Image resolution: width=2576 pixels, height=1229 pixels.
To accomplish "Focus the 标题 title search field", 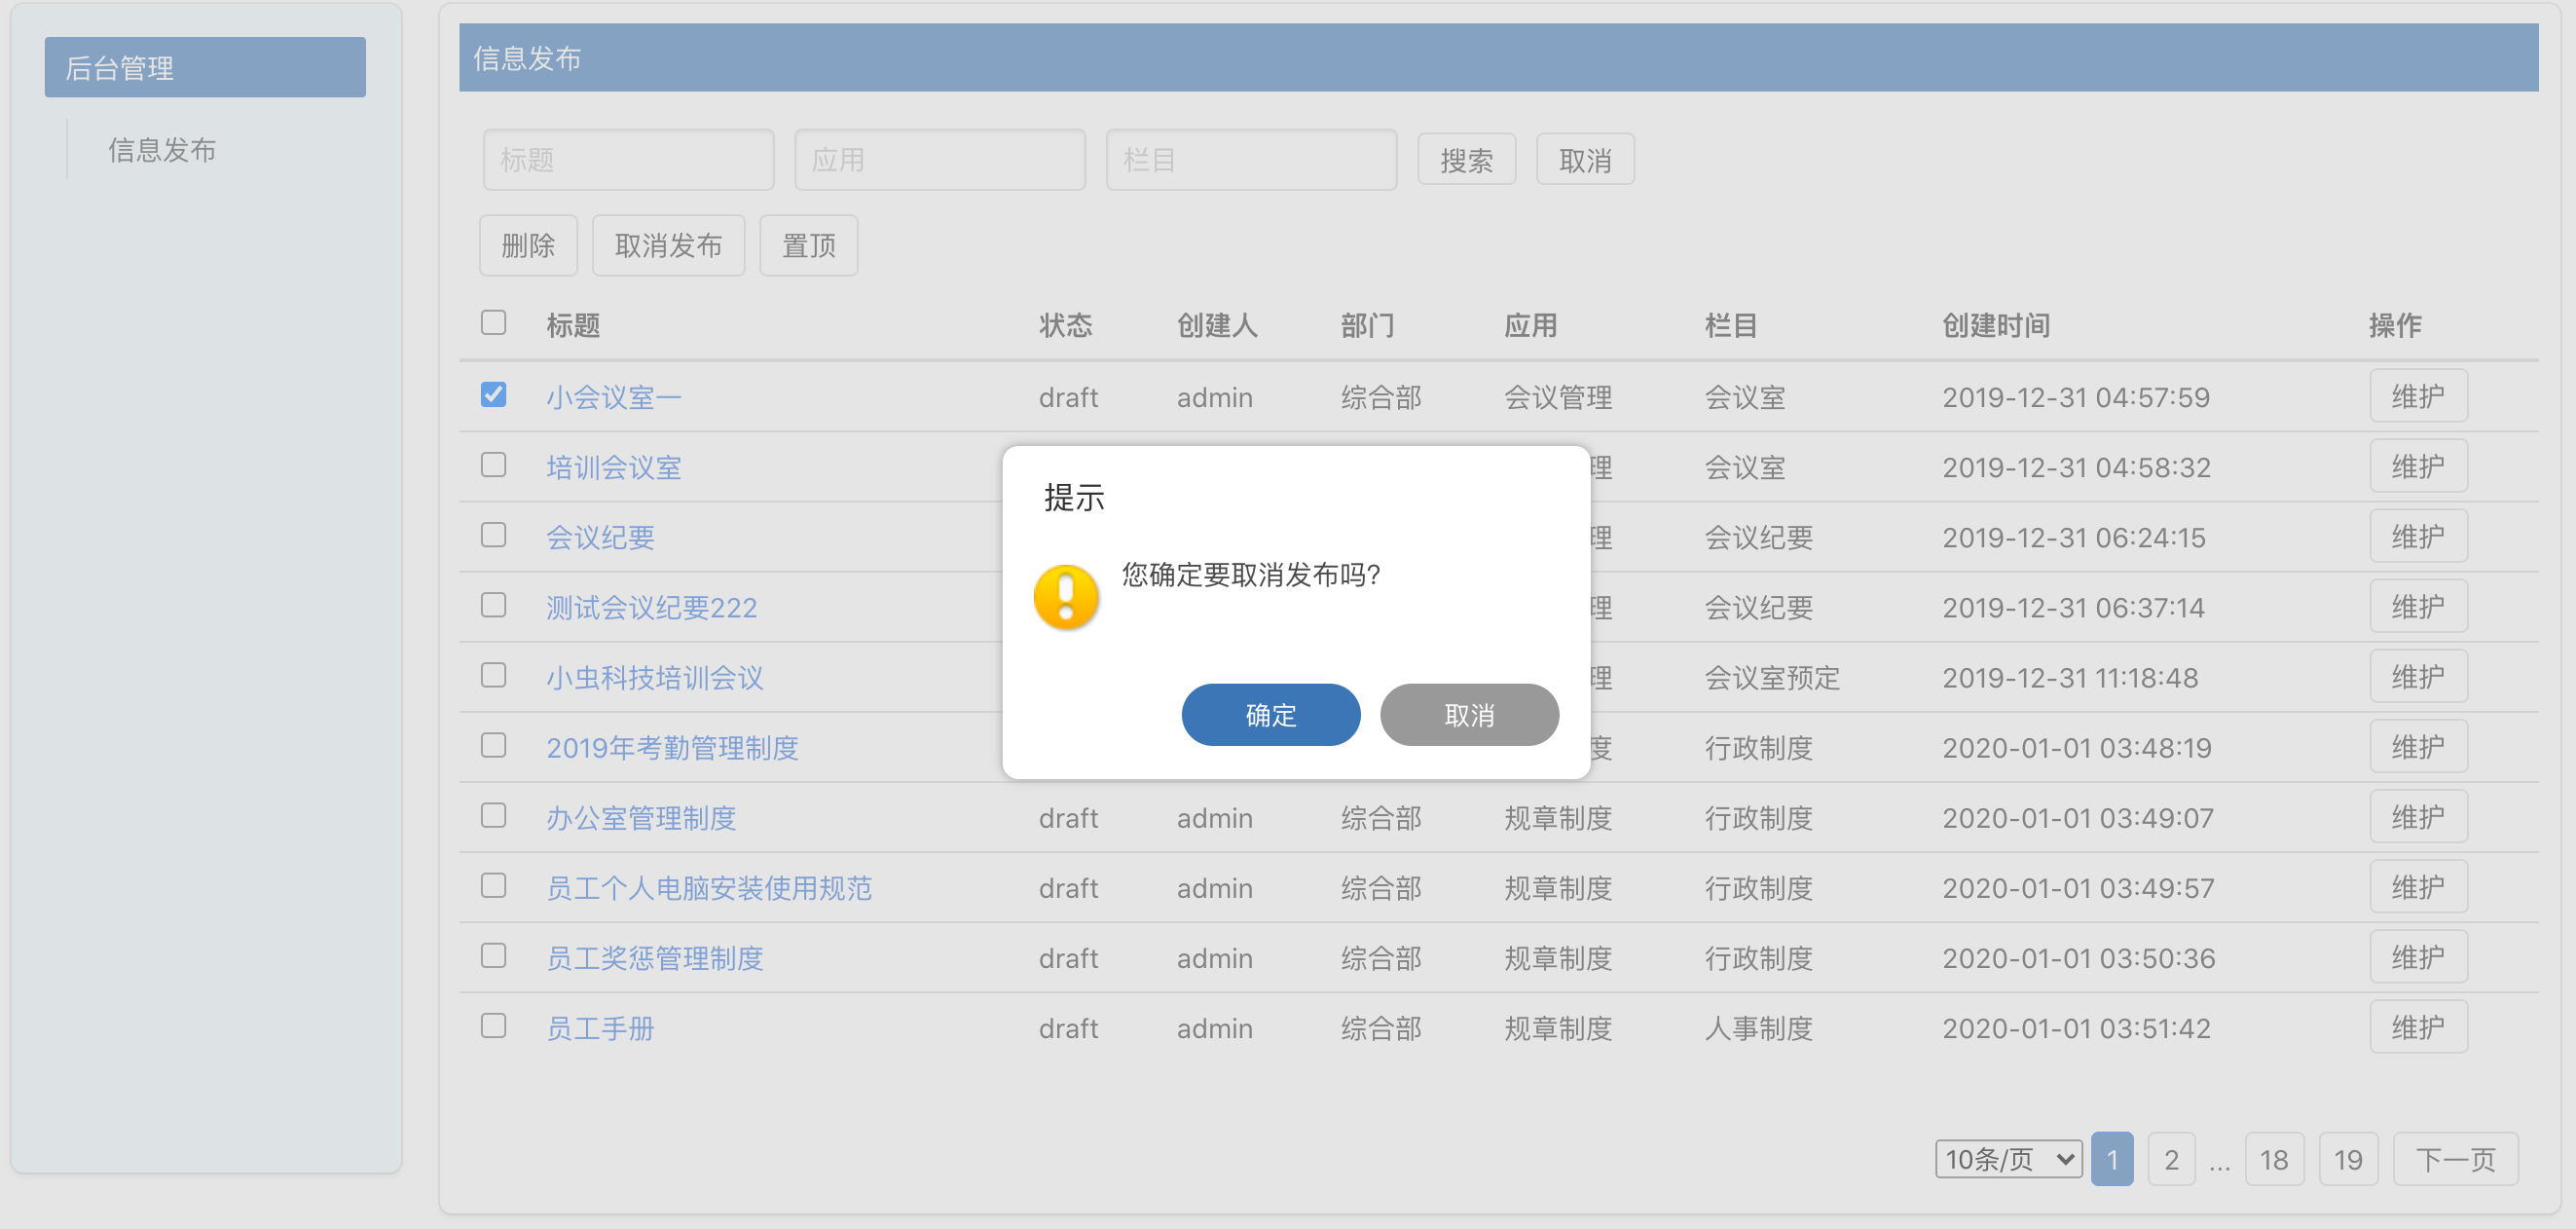I will coord(628,160).
